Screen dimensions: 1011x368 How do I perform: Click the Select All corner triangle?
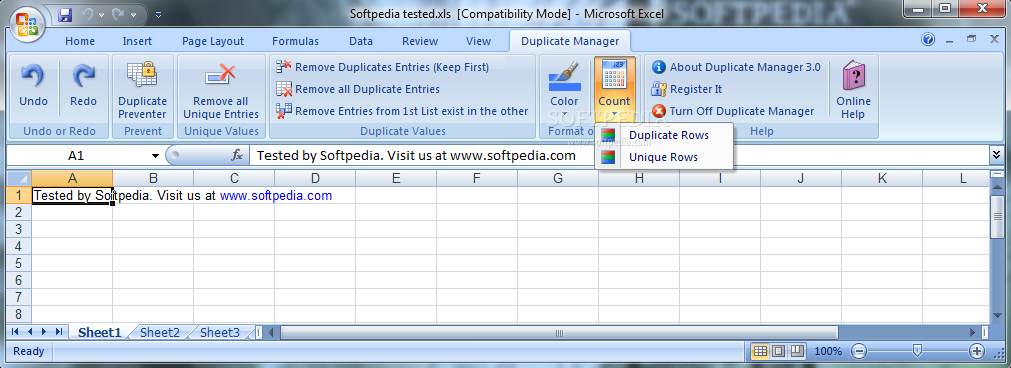(x=19, y=179)
